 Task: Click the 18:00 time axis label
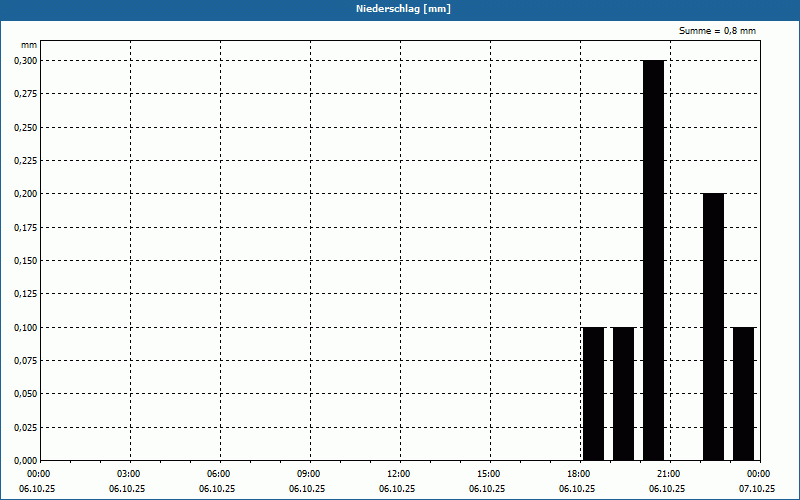[x=579, y=474]
